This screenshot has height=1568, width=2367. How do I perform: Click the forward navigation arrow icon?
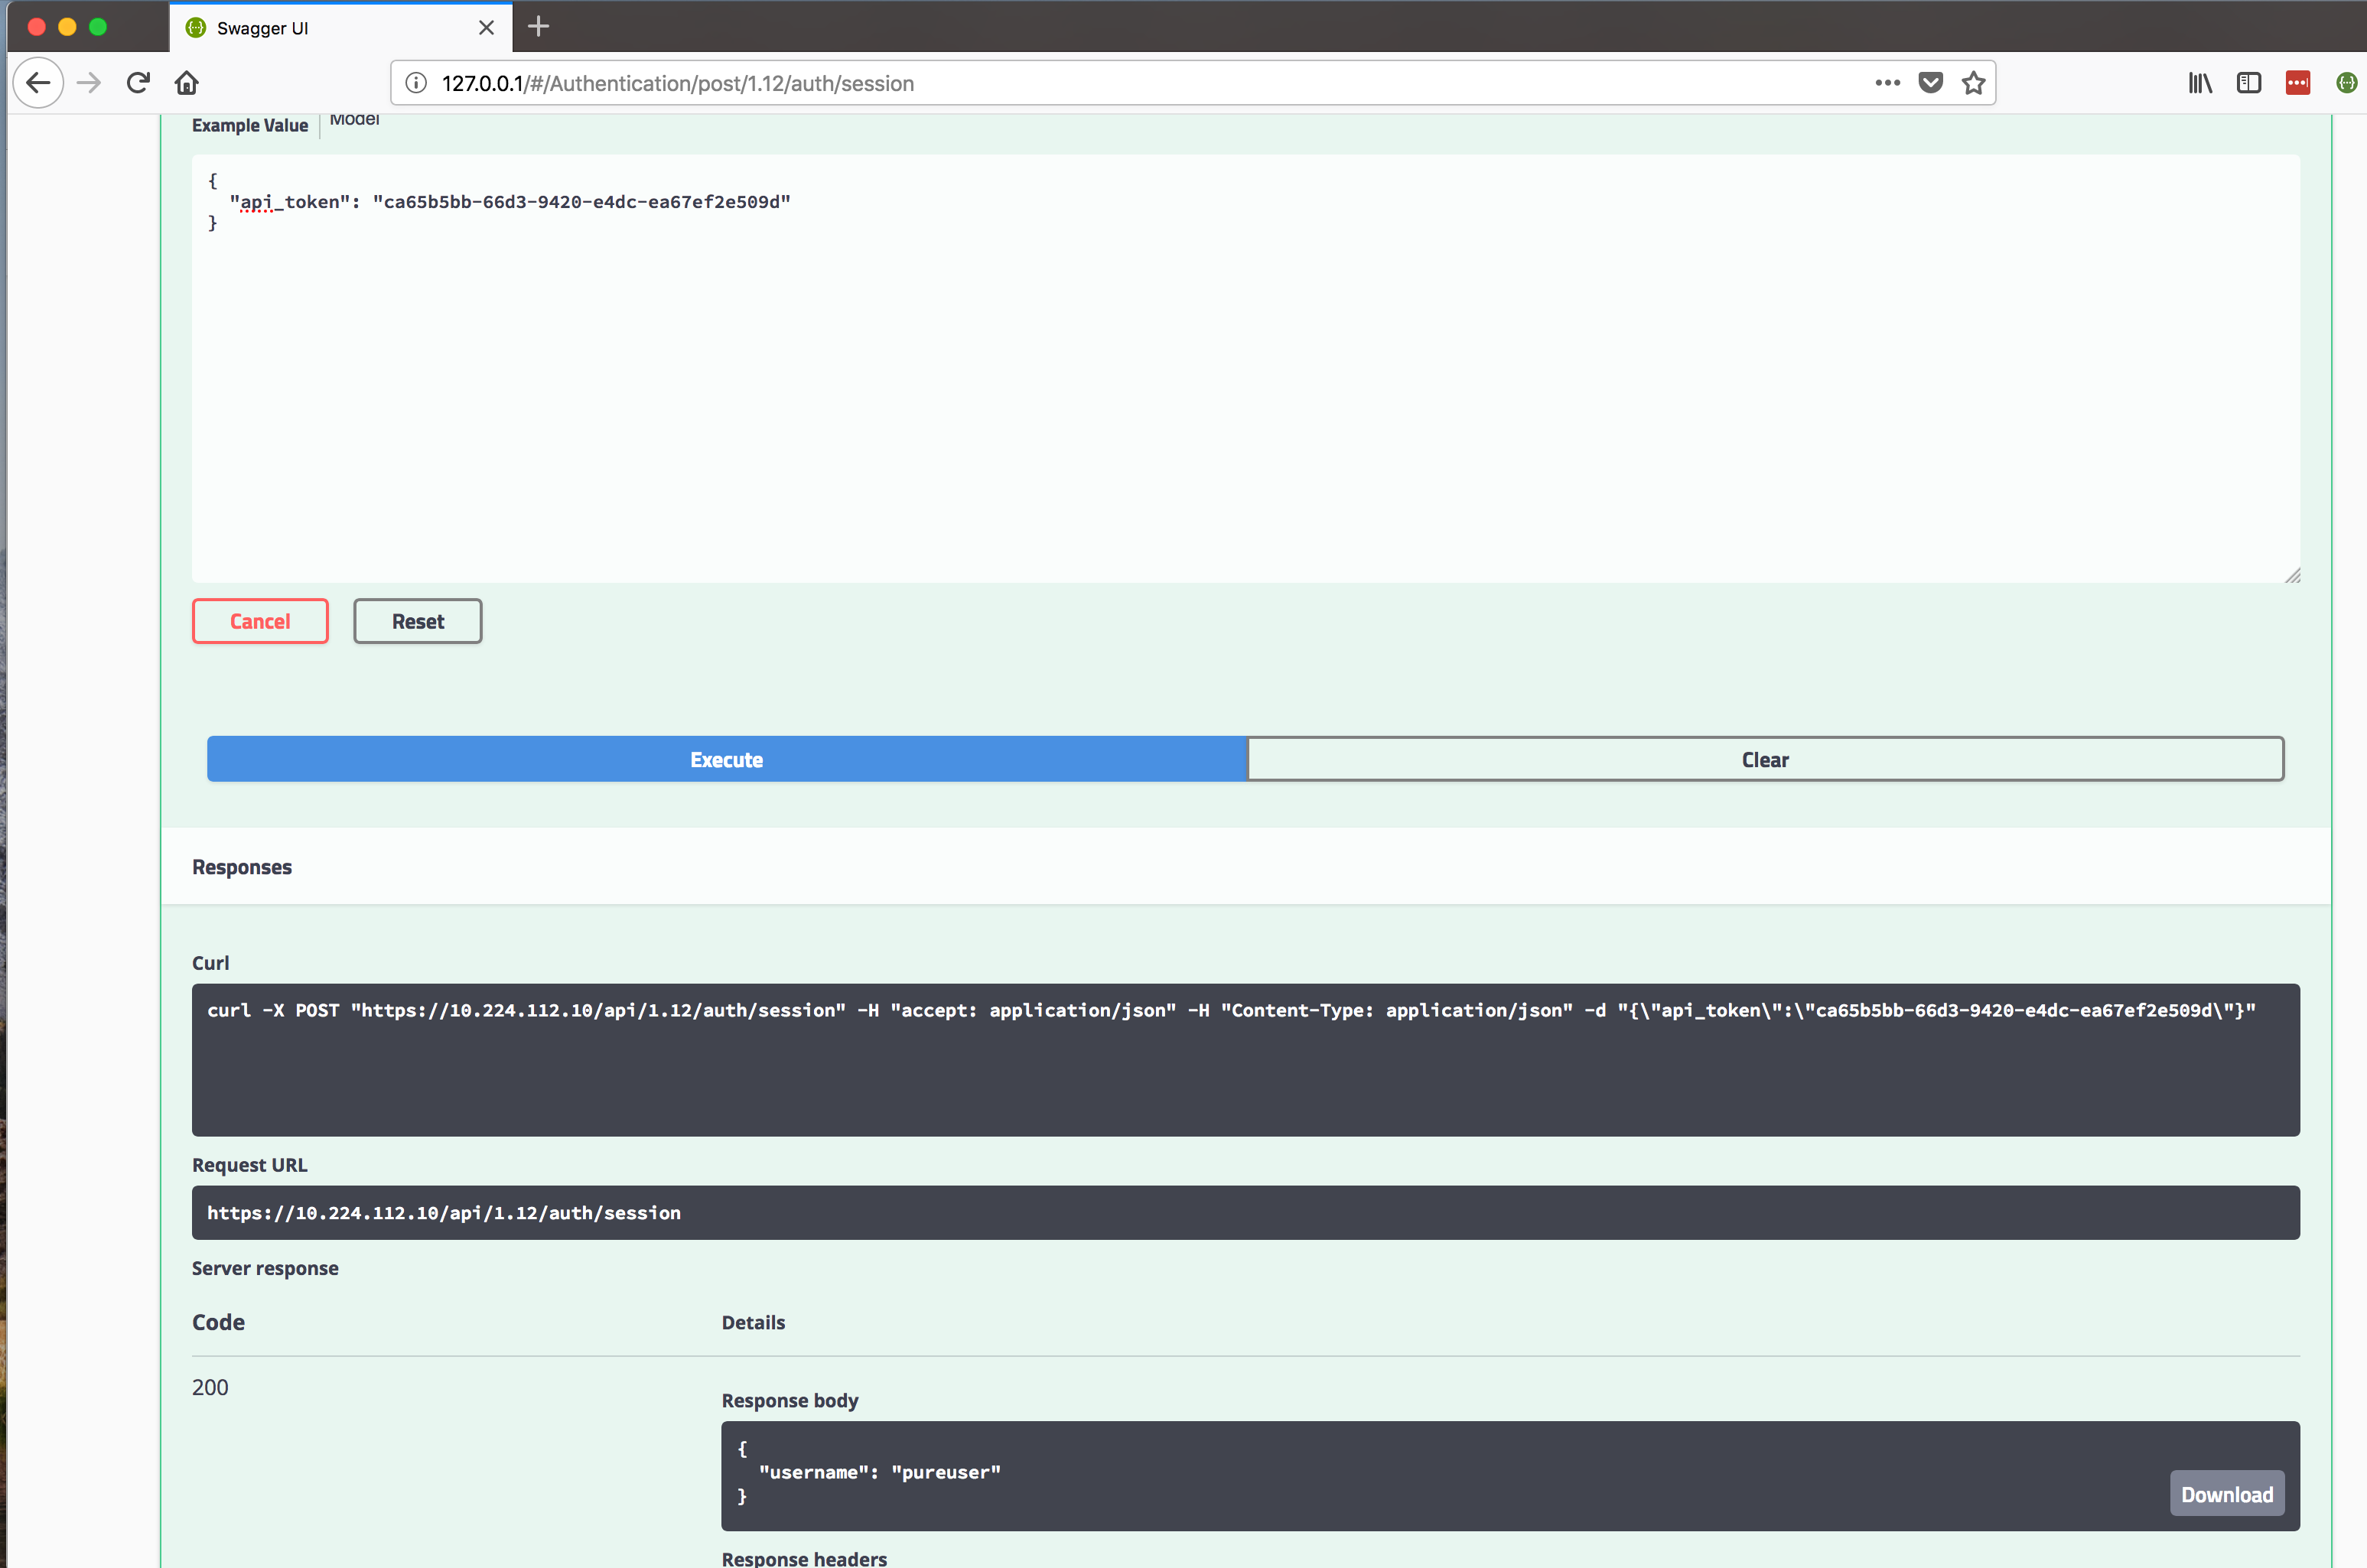coord(87,83)
